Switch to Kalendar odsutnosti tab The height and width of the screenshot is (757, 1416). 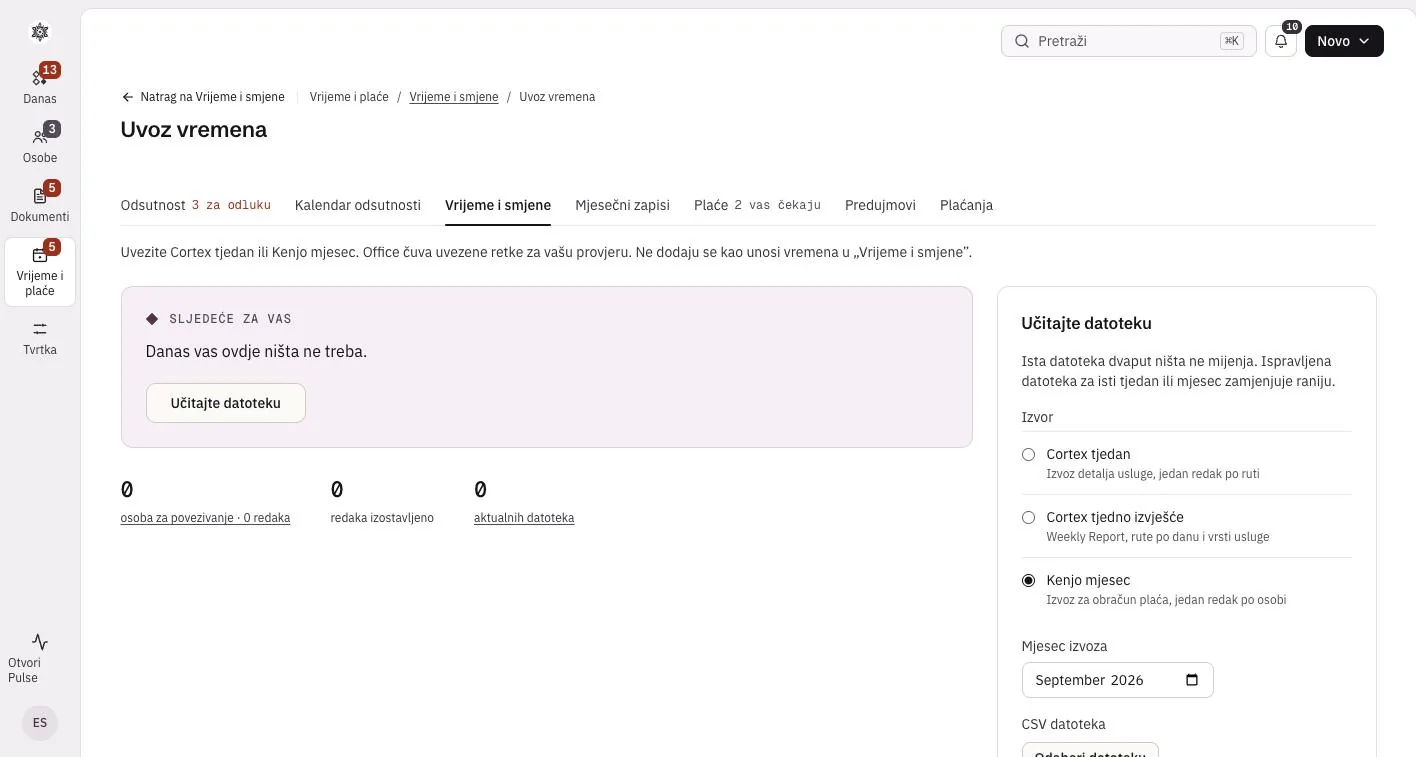358,205
